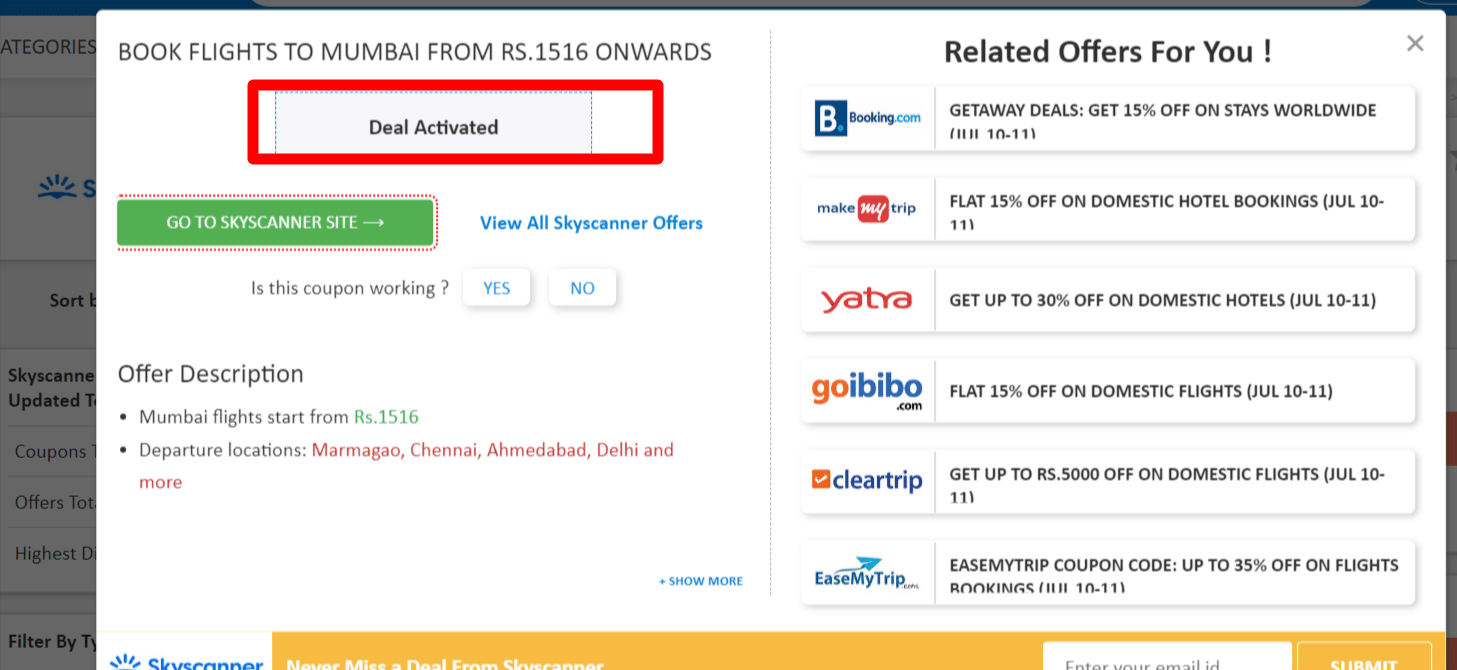
Task: Click the Yatra logo
Action: pos(866,299)
